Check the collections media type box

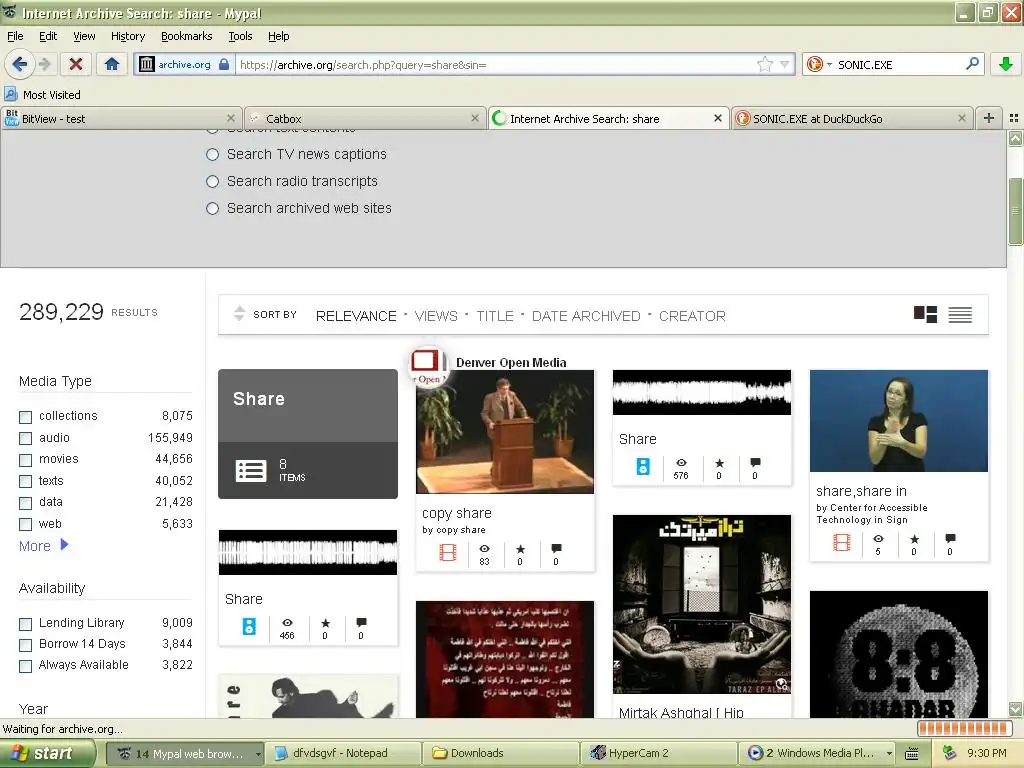(25, 417)
